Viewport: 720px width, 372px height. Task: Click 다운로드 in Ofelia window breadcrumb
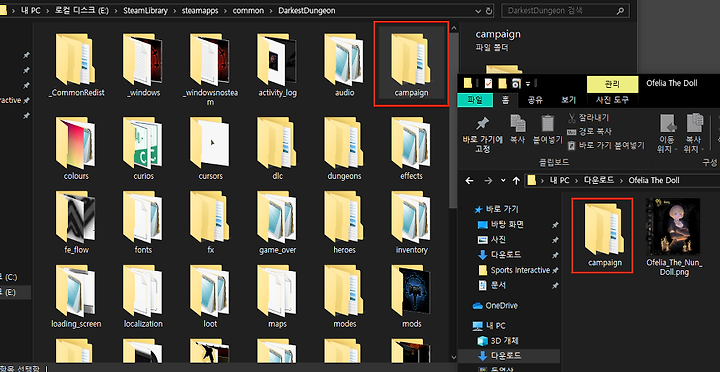point(598,180)
